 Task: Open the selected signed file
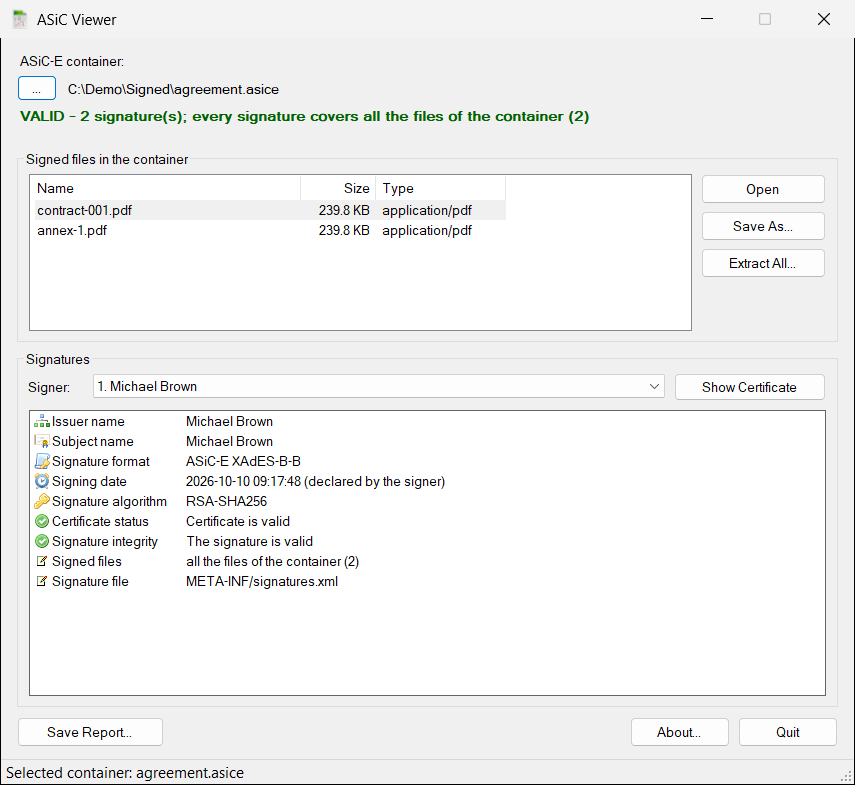click(x=763, y=189)
